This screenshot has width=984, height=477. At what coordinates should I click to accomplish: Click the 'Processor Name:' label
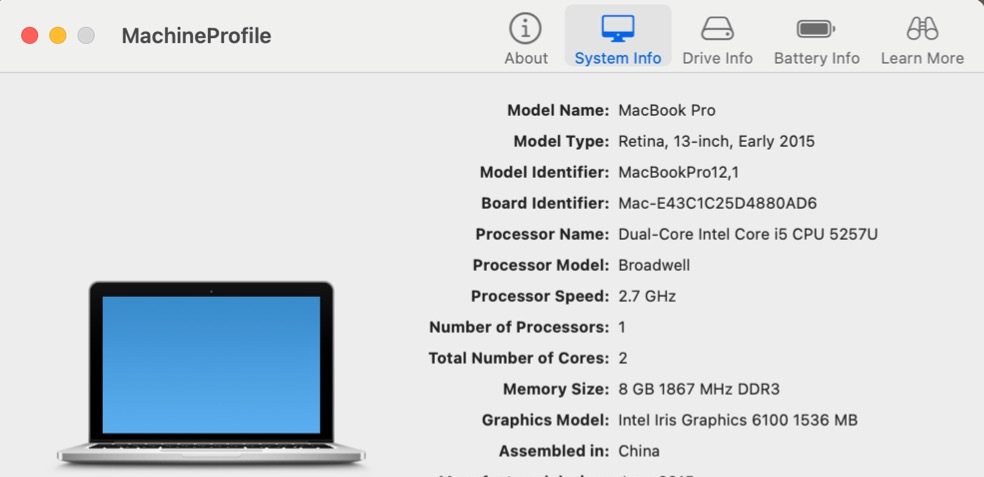point(542,234)
